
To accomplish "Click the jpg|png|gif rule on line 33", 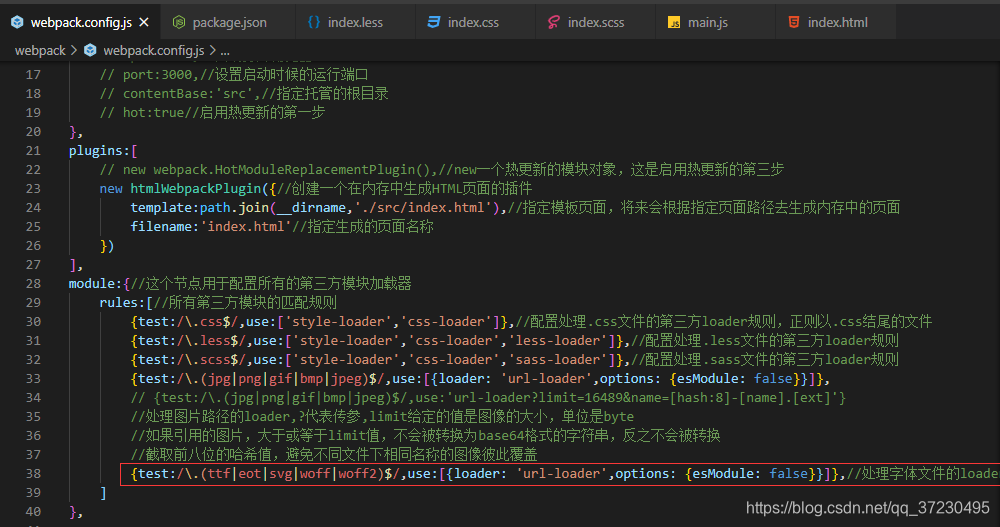I will (x=480, y=378).
